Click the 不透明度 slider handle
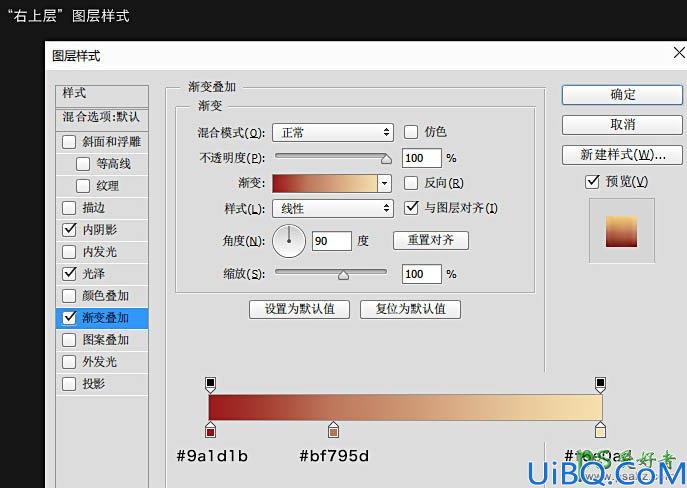Screen dimensions: 687x488 tap(386, 159)
